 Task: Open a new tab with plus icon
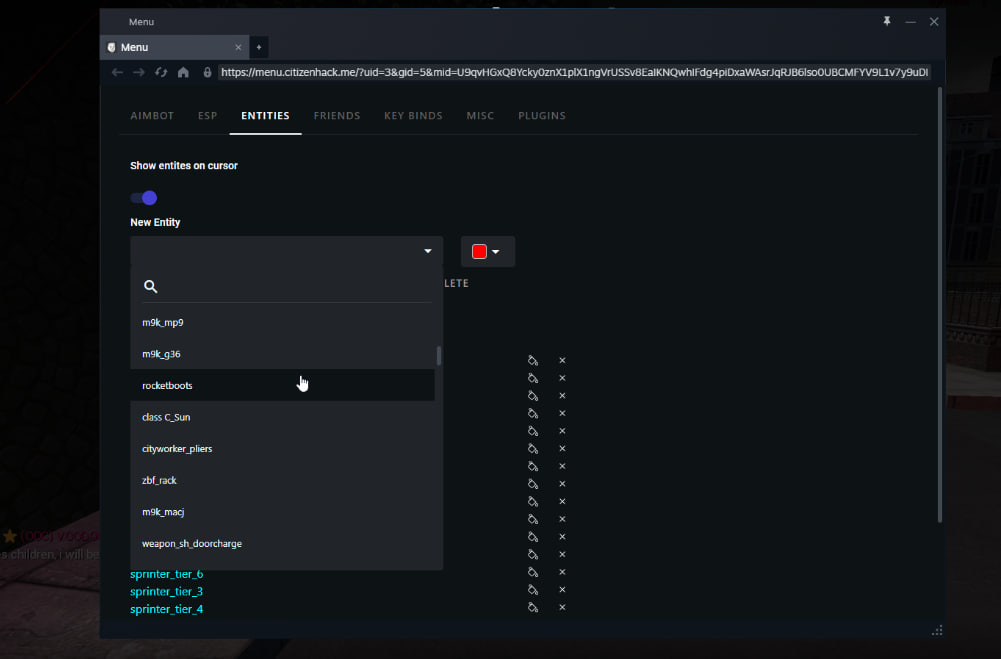point(258,47)
